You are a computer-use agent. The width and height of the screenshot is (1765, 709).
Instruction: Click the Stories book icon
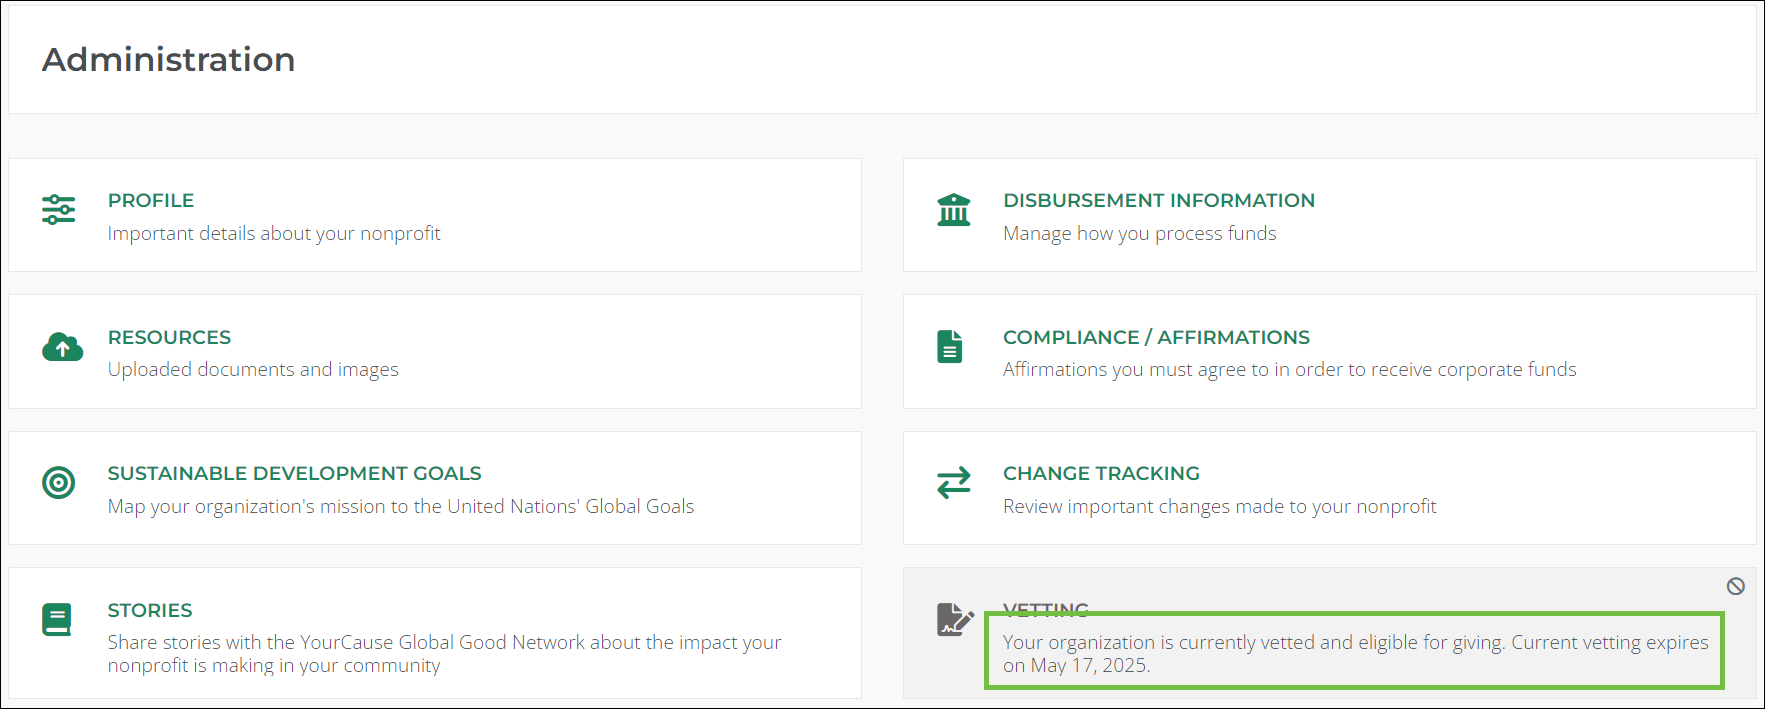[x=57, y=620]
